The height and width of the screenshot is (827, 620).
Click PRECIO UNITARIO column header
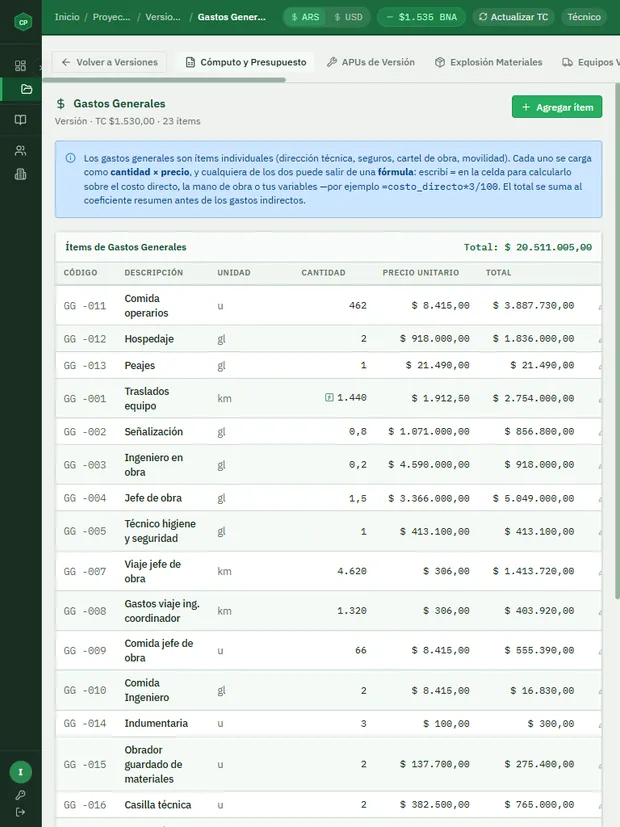point(421,273)
